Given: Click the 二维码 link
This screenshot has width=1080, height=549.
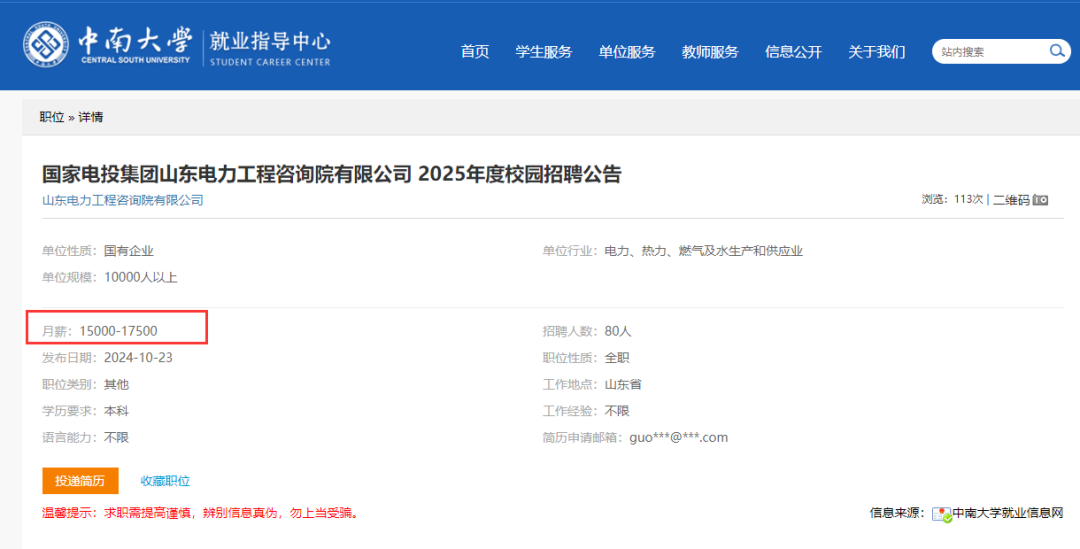Looking at the screenshot, I should [x=1011, y=200].
